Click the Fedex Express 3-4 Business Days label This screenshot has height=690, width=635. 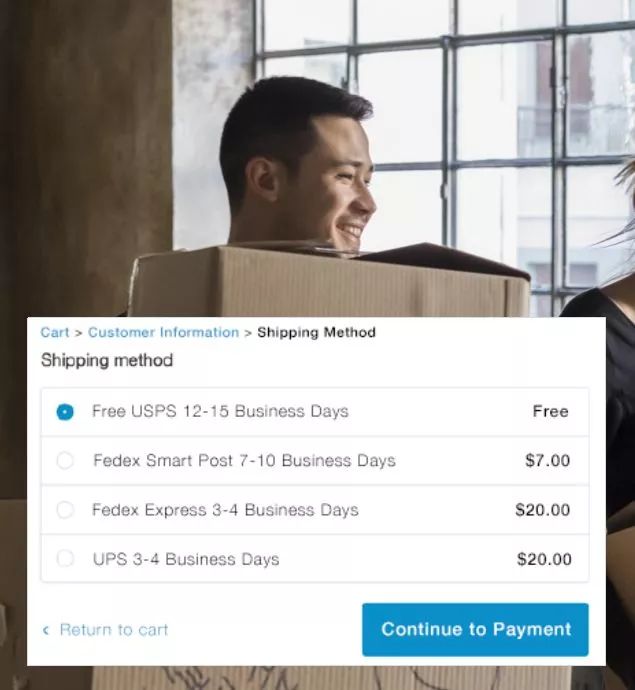pos(225,510)
